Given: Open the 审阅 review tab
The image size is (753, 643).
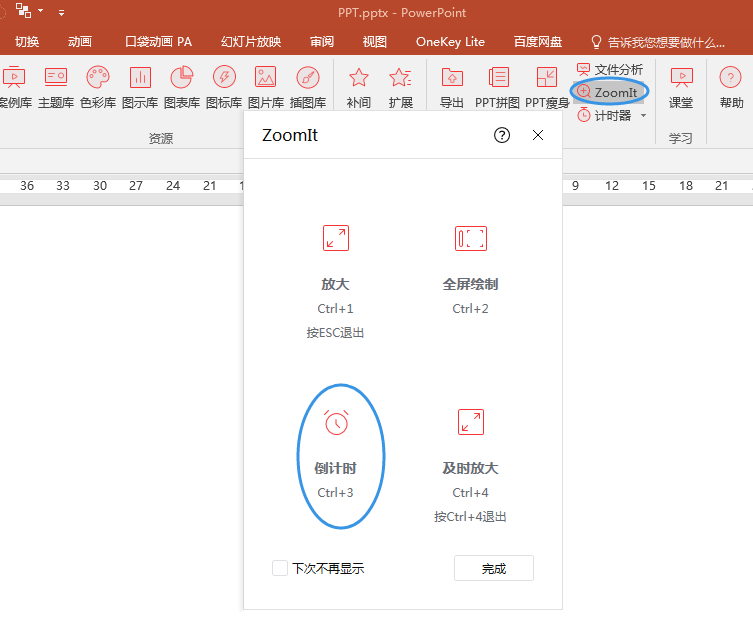Looking at the screenshot, I should pos(322,42).
